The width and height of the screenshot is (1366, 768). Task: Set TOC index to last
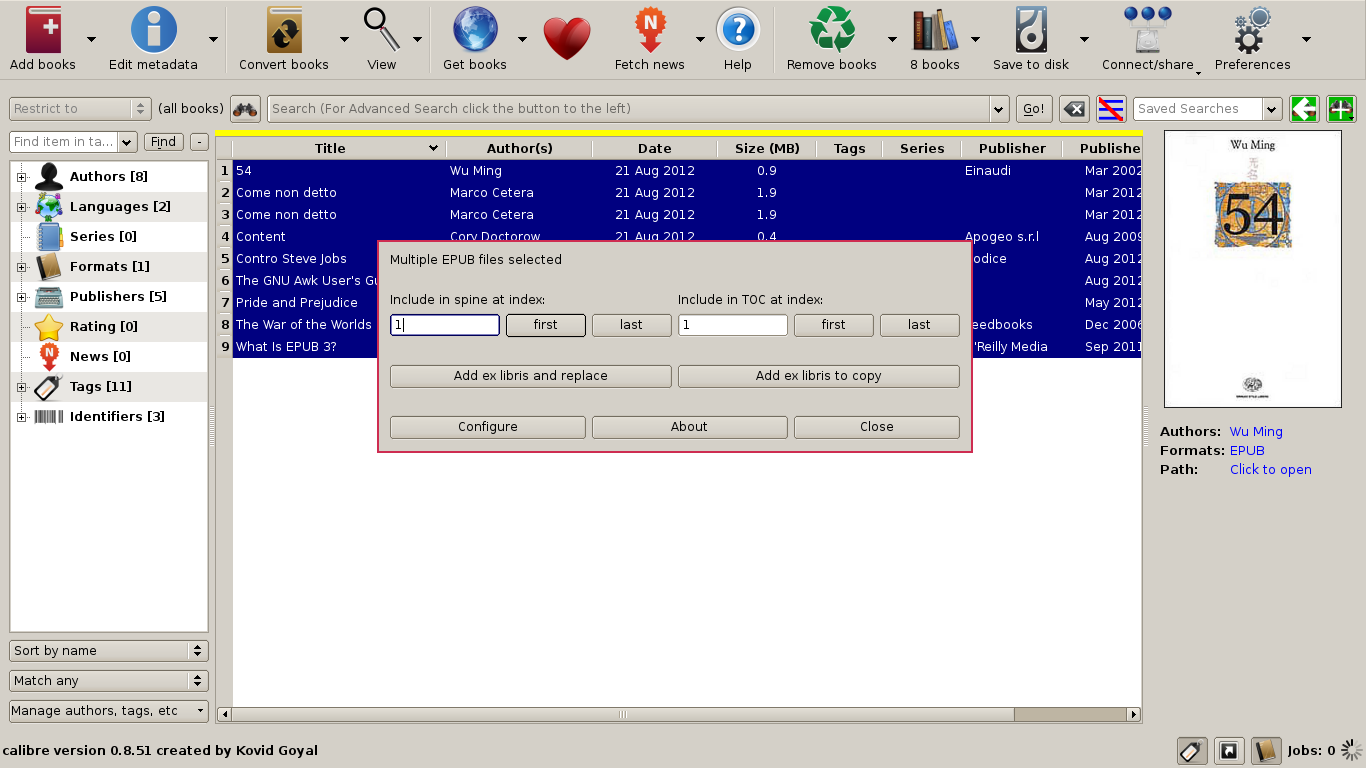click(x=920, y=325)
